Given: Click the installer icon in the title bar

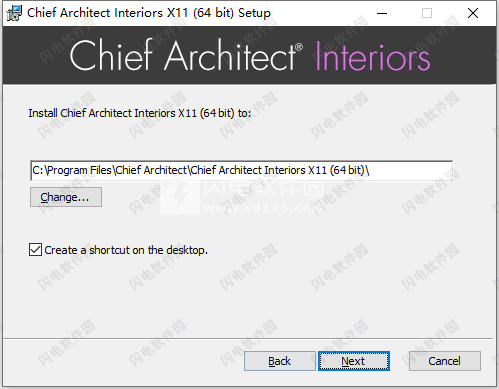Looking at the screenshot, I should click(14, 13).
